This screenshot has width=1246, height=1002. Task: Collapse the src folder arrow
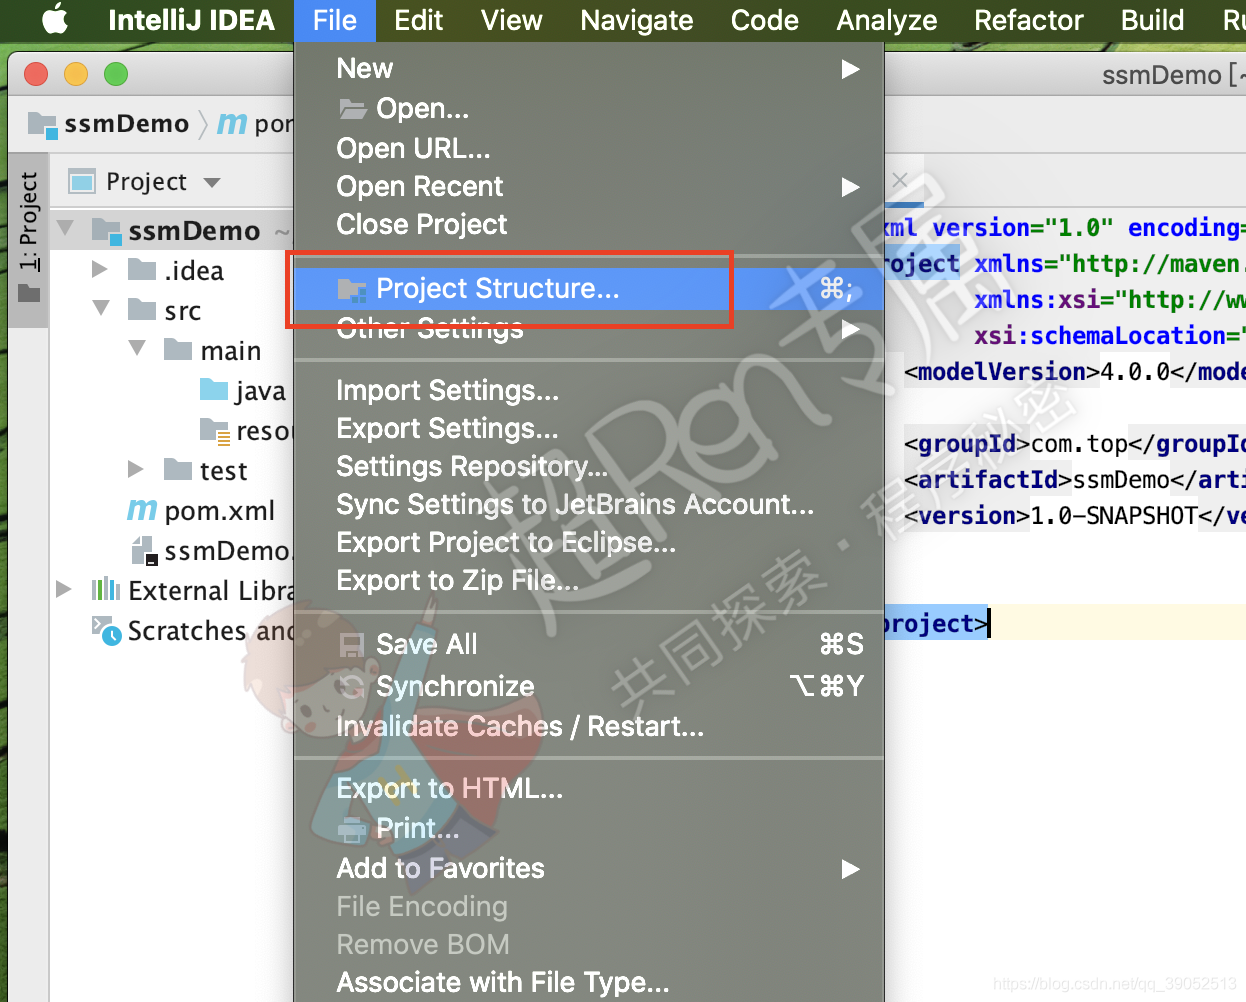coord(101,309)
